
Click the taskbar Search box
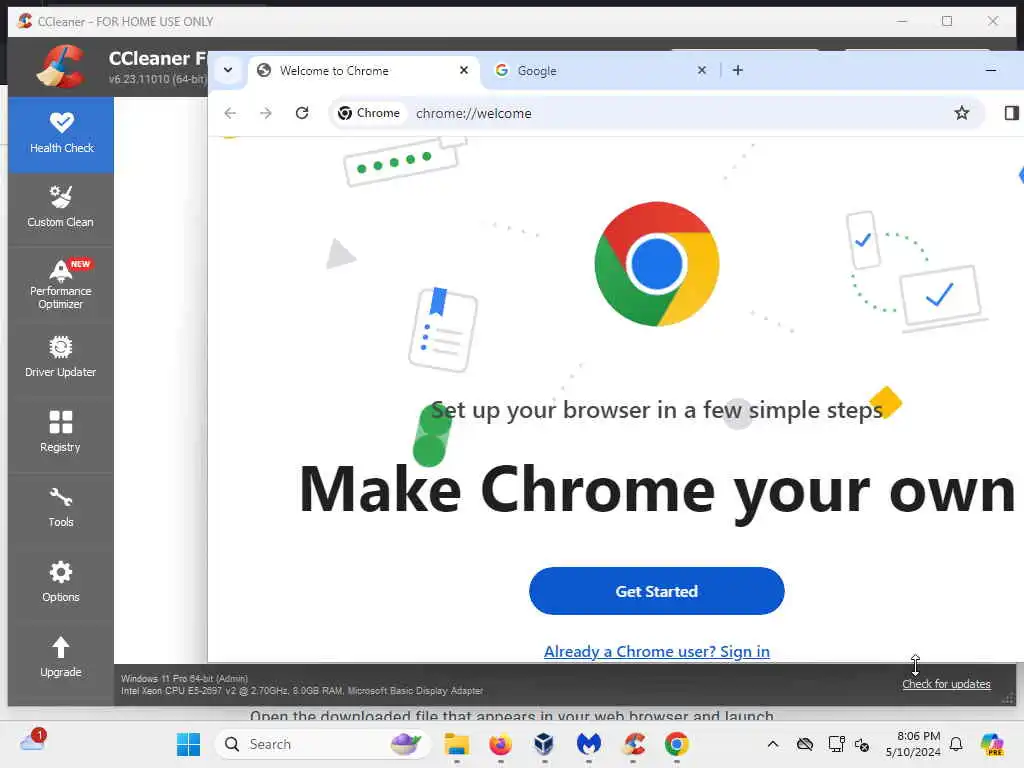click(x=322, y=744)
